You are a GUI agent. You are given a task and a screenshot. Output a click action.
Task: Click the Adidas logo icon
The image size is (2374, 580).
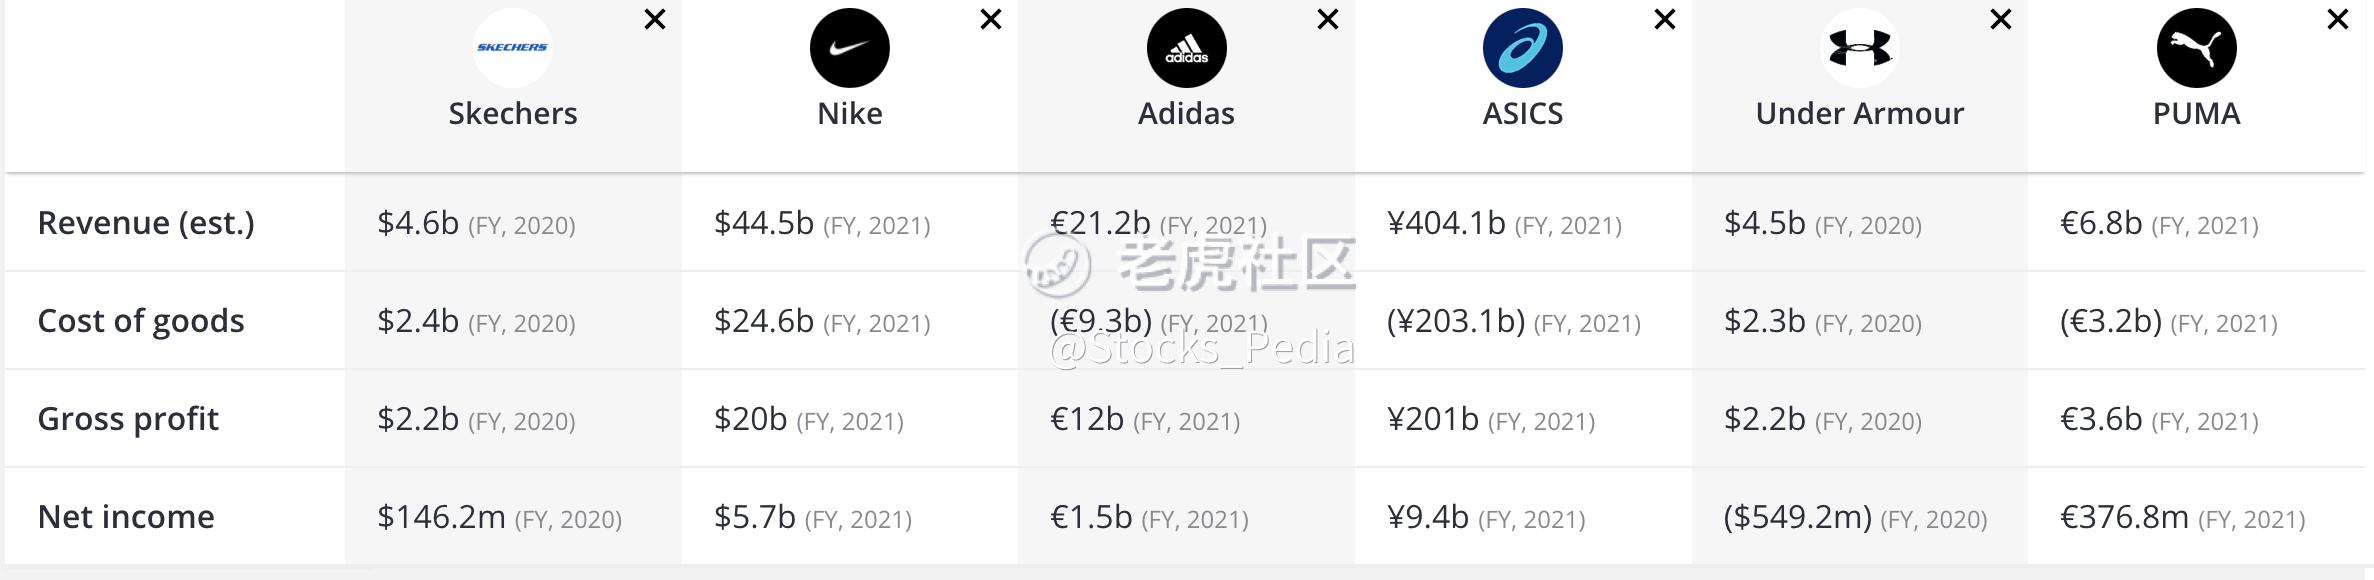point(1186,48)
